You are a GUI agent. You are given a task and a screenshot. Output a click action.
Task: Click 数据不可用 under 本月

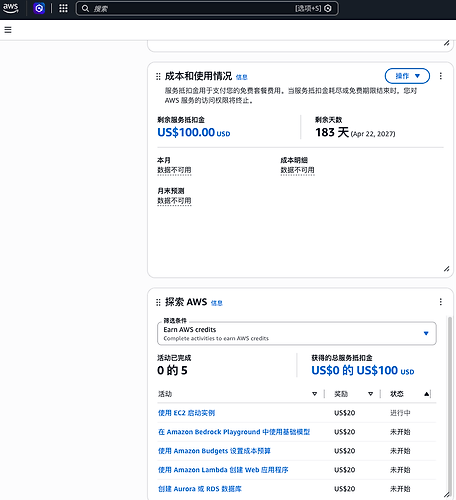tap(174, 170)
